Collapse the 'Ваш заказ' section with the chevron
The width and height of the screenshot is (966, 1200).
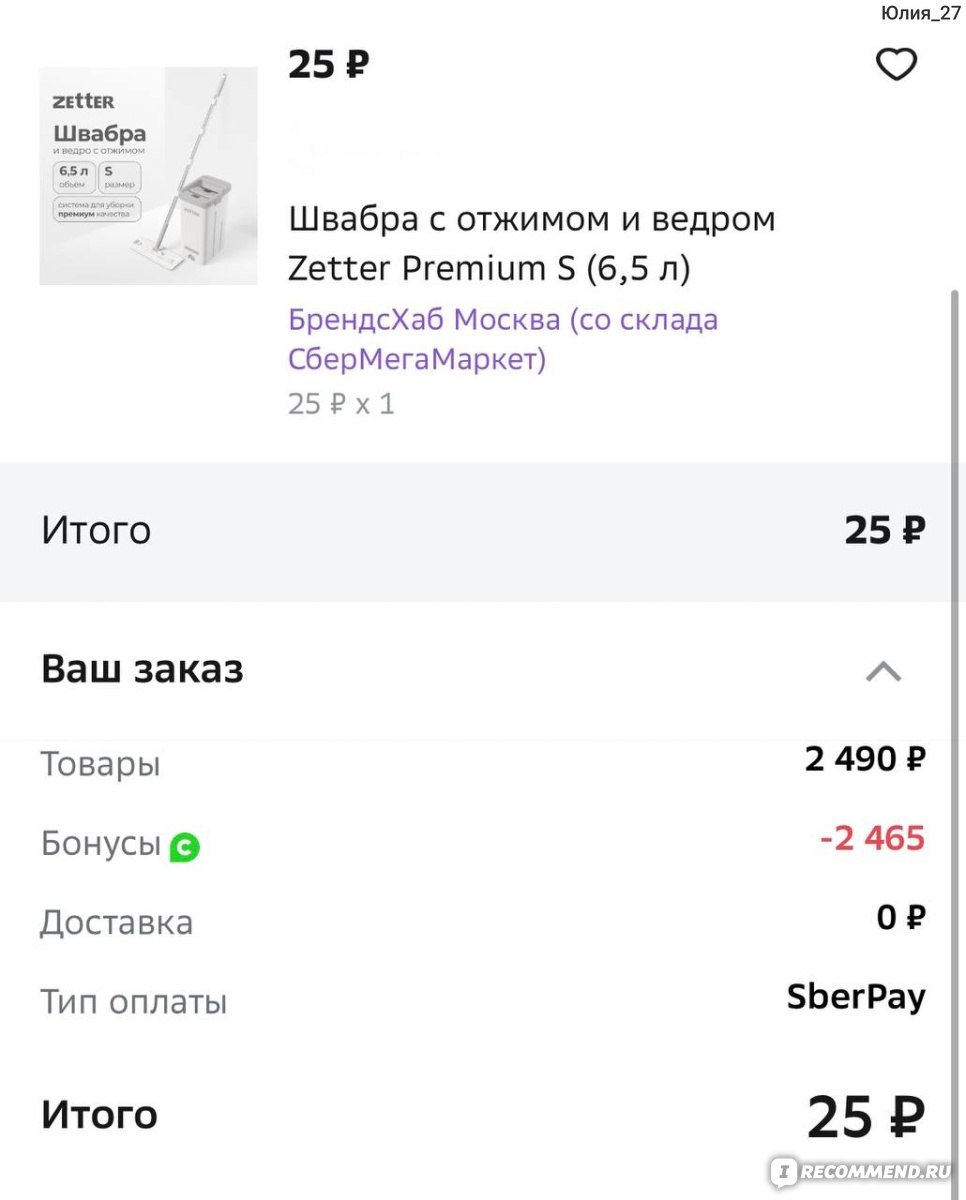pyautogui.click(x=883, y=671)
